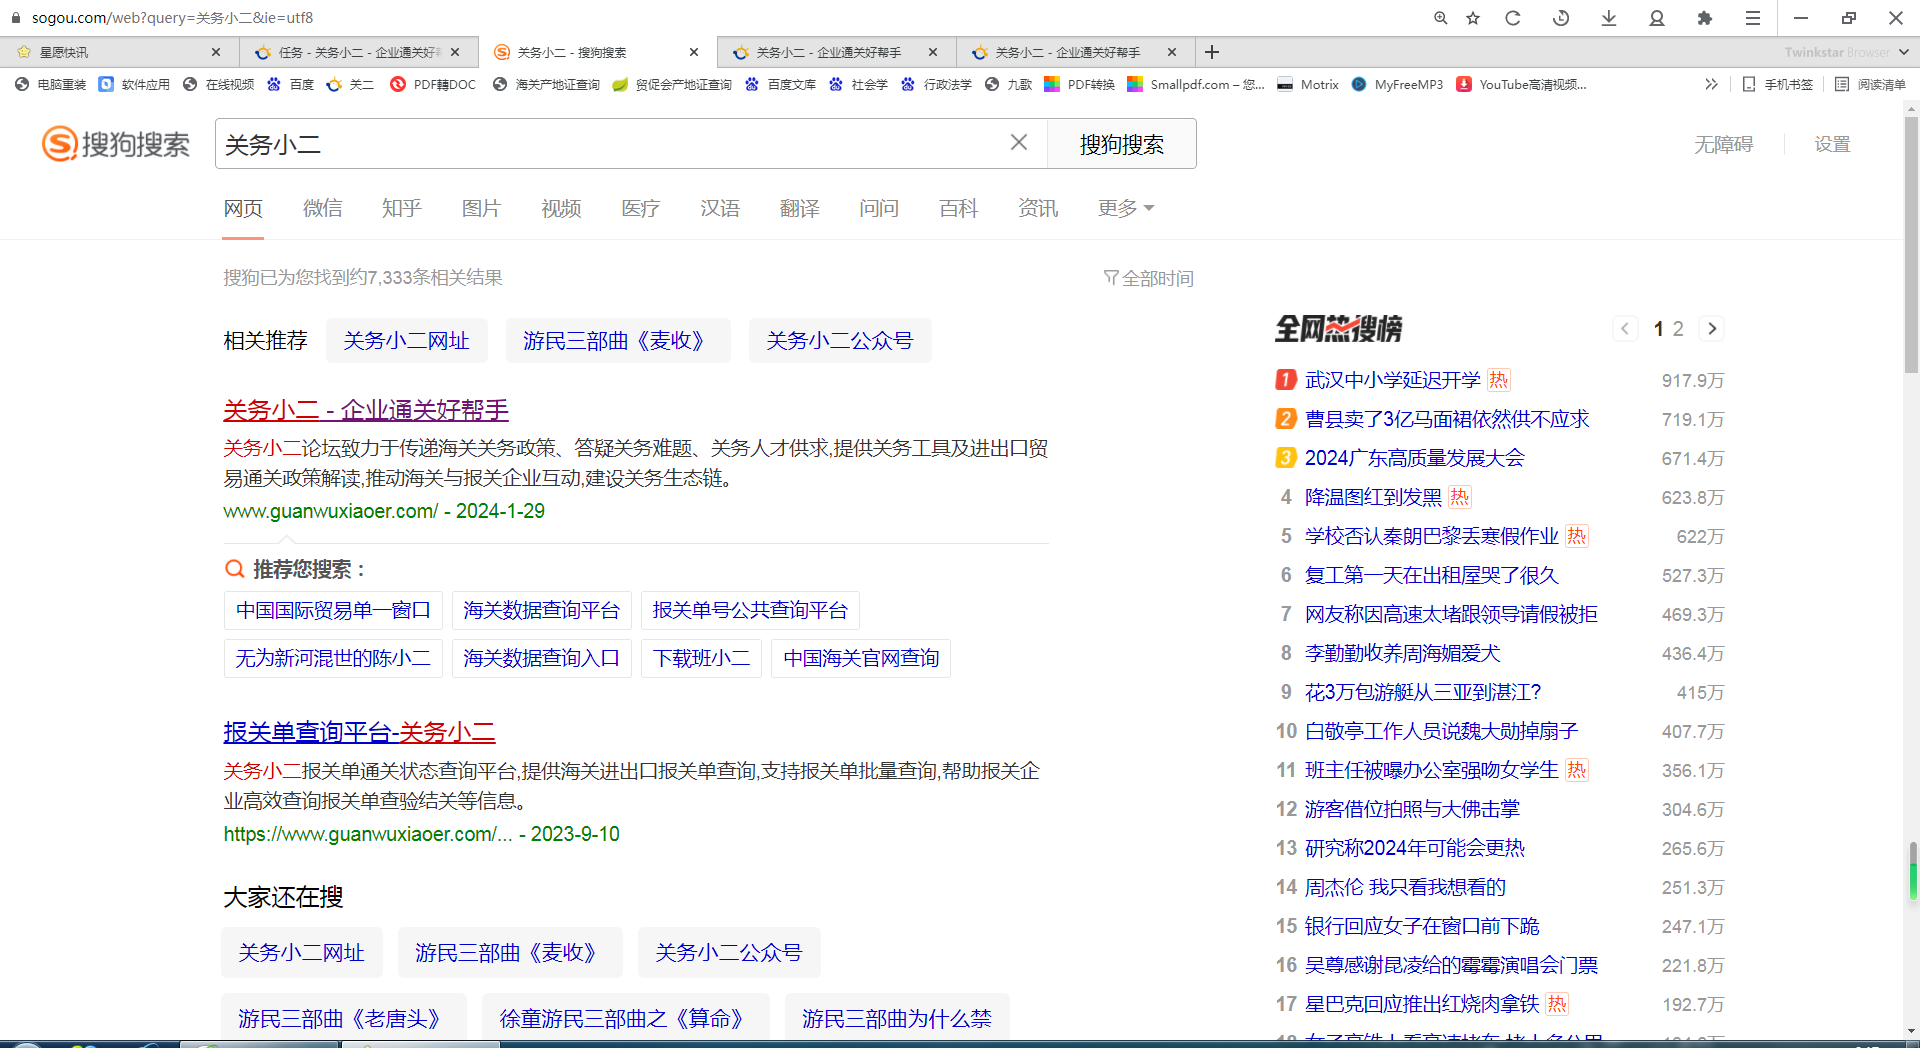Bookmark this page with the star icon
Image resolution: width=1920 pixels, height=1048 pixels.
click(x=1473, y=18)
